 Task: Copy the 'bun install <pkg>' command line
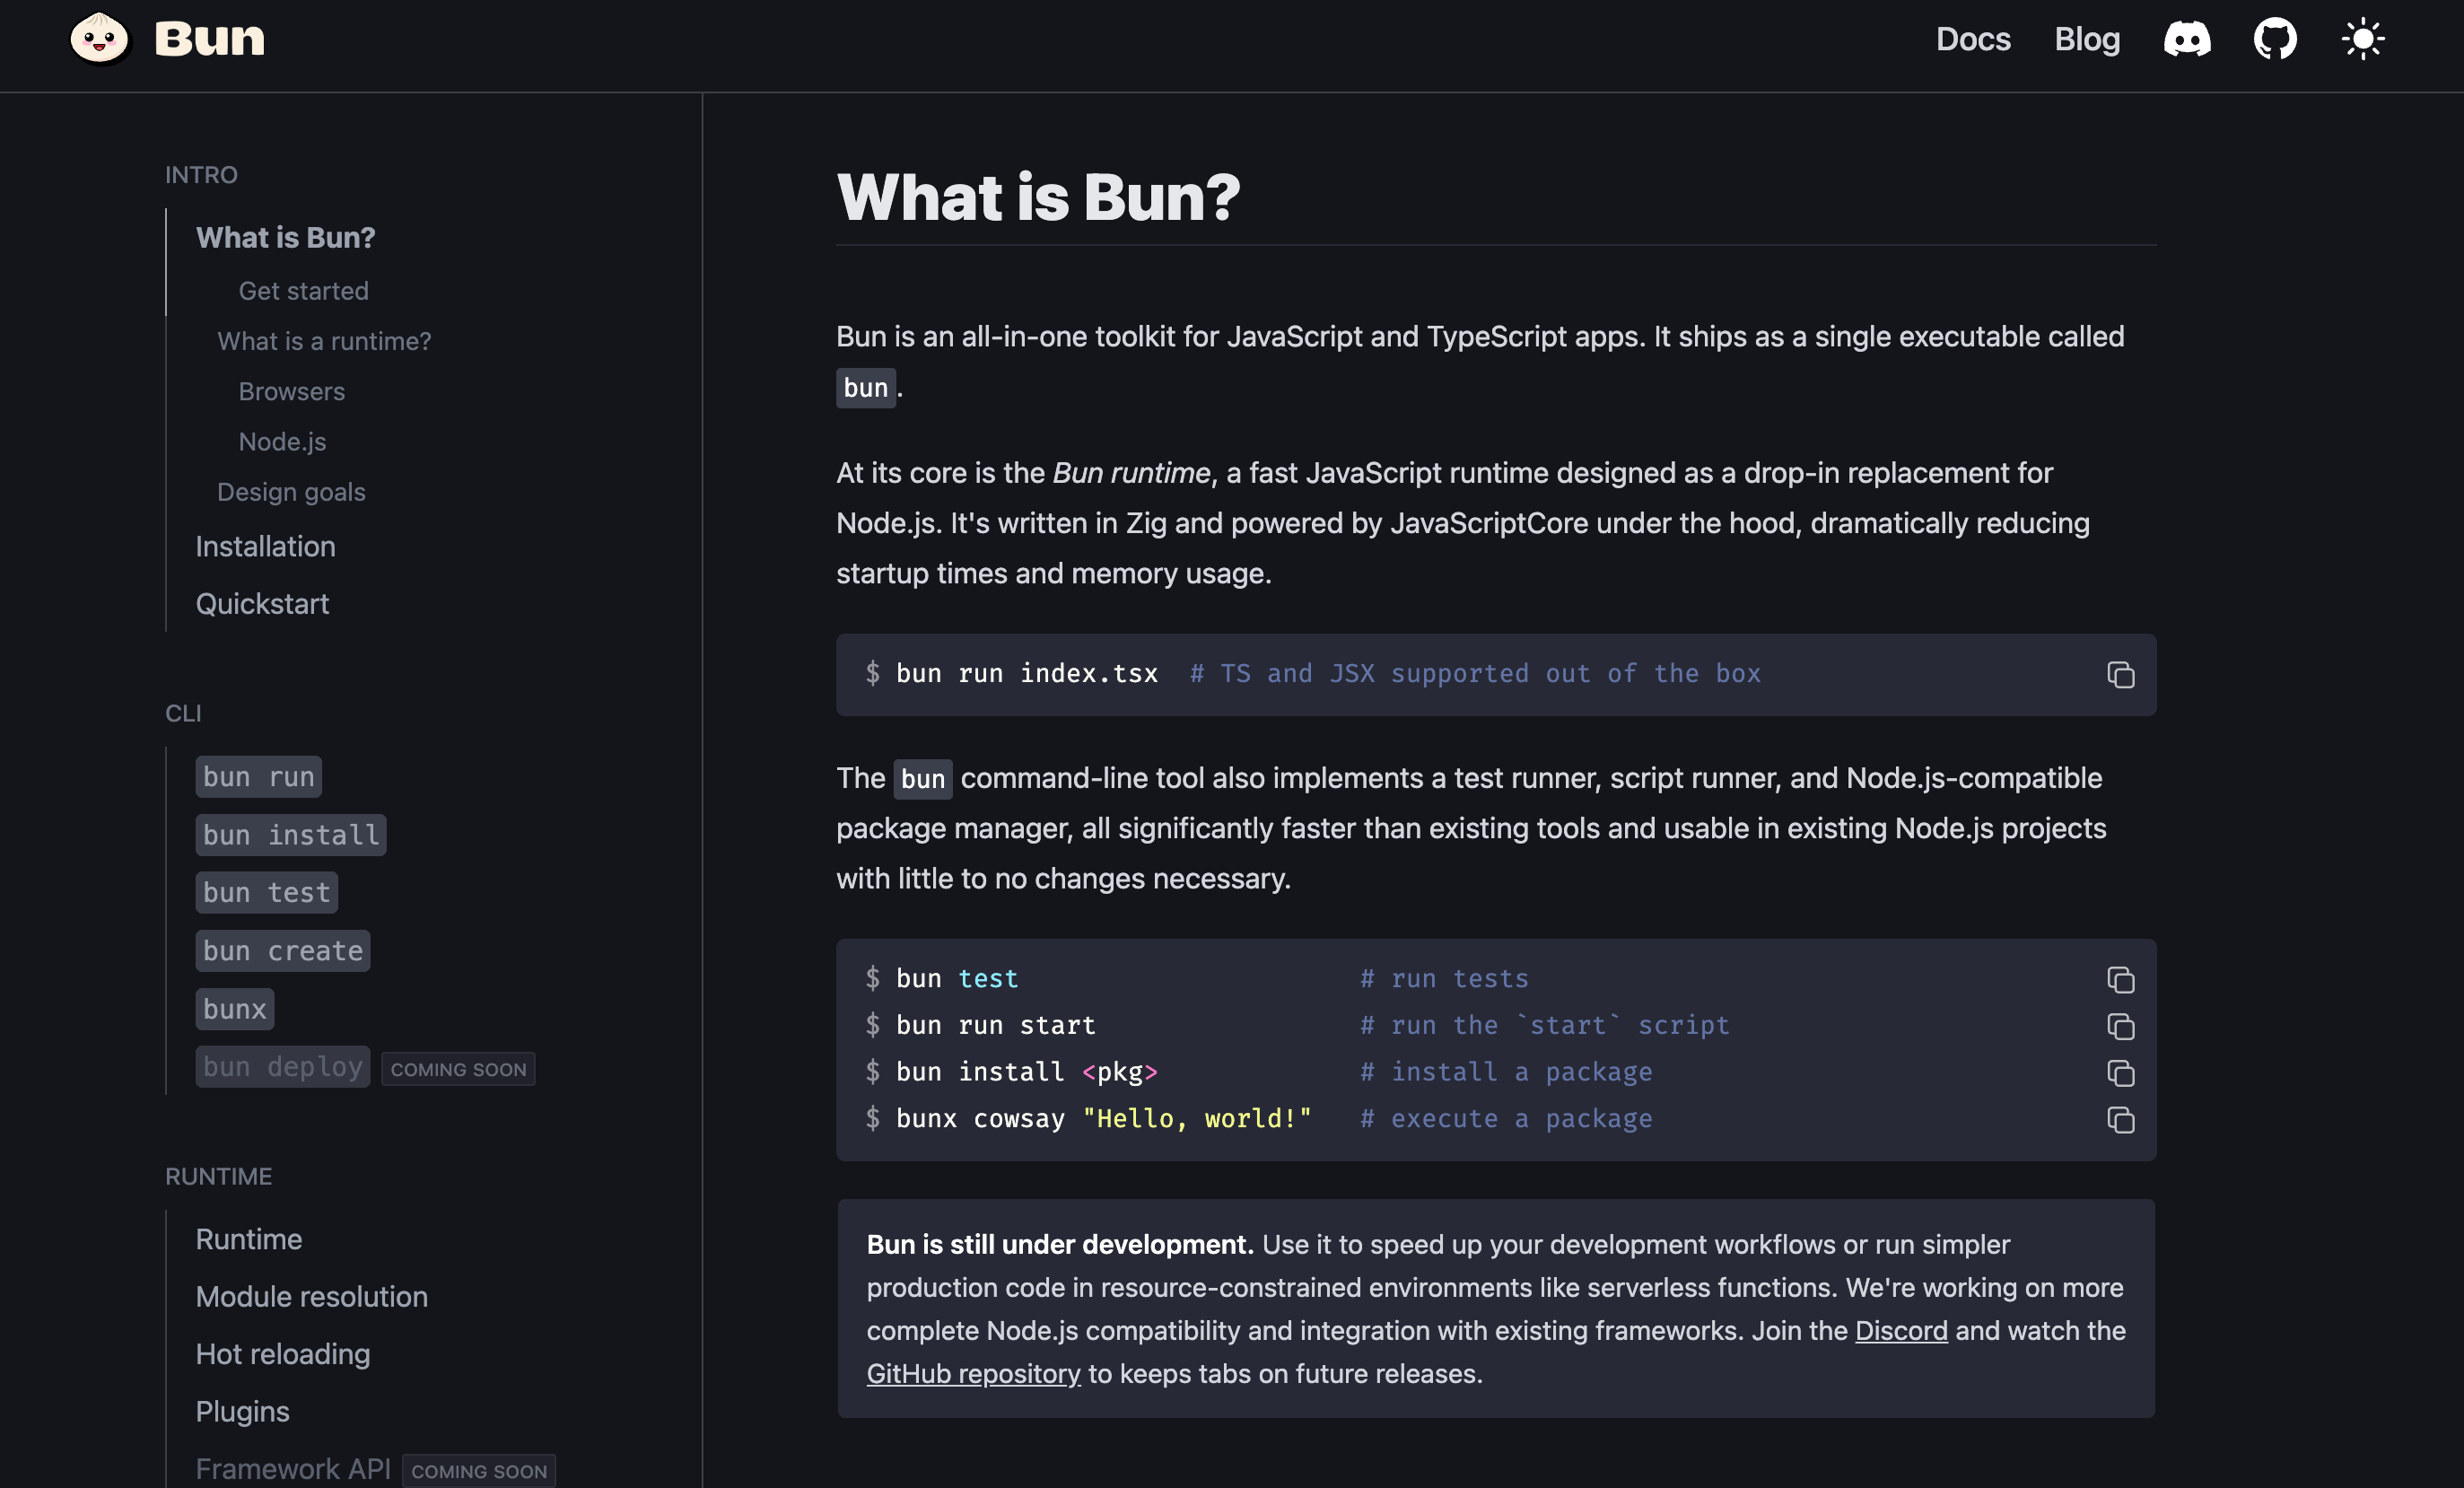[2120, 1073]
